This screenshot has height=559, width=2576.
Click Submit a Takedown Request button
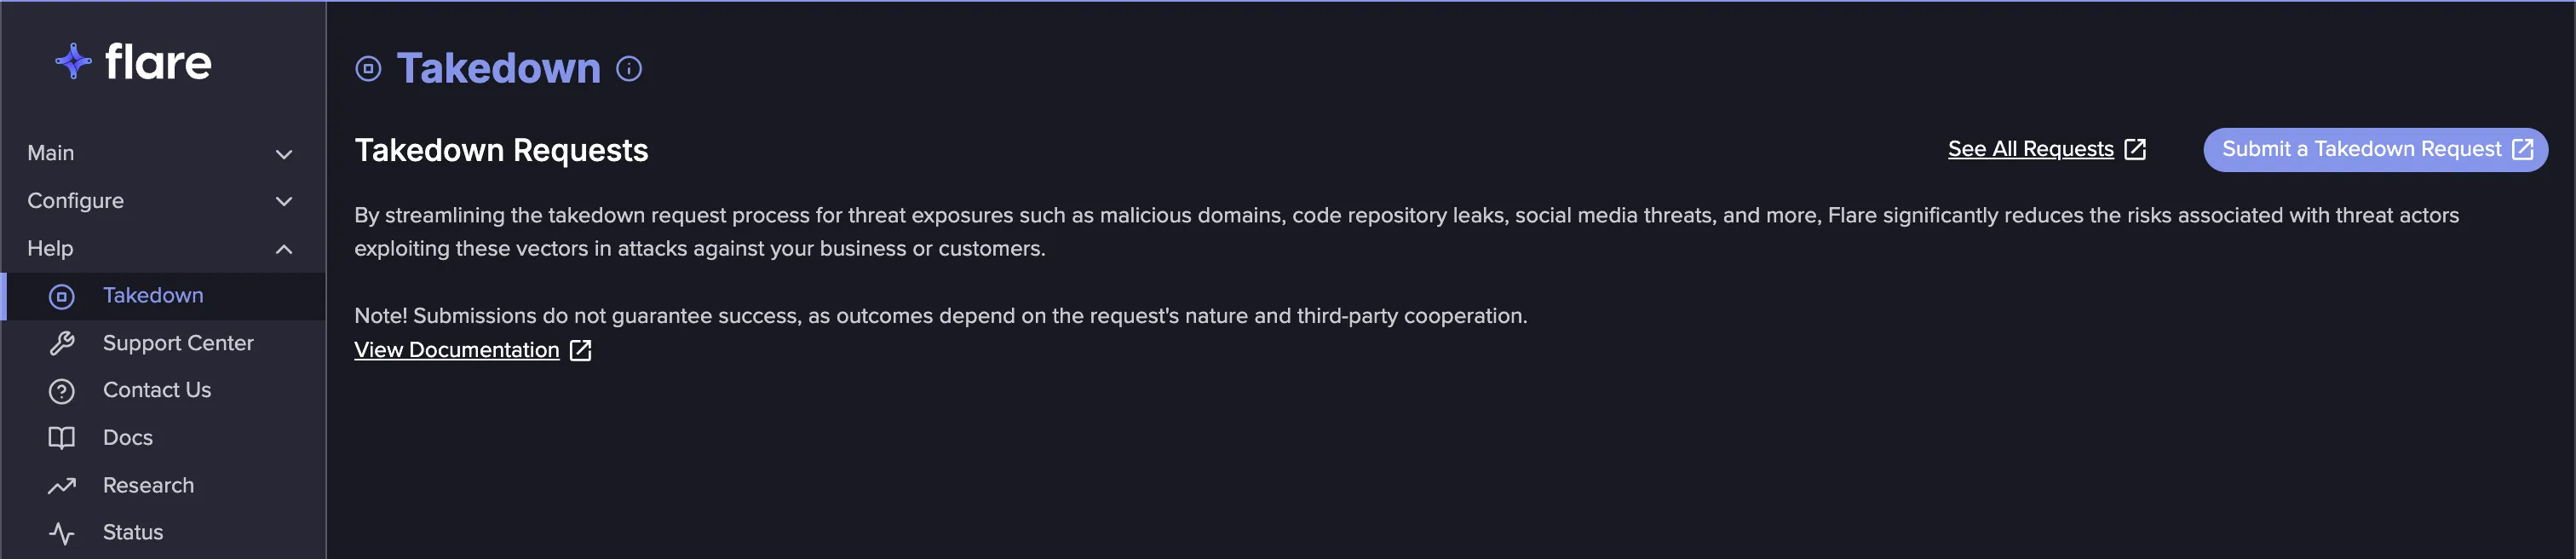pos(2375,150)
